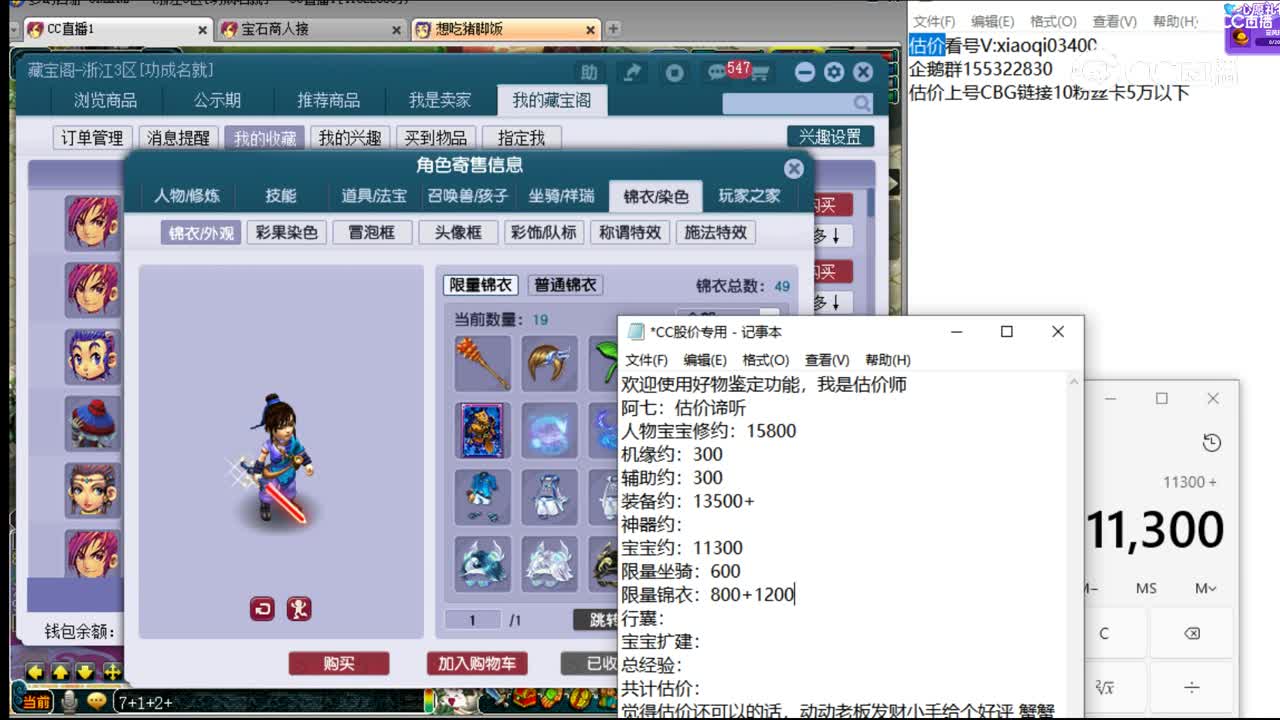Image resolution: width=1280 pixels, height=720 pixels.
Task: Click the speech bubble emoji icon
Action: click(x=96, y=701)
